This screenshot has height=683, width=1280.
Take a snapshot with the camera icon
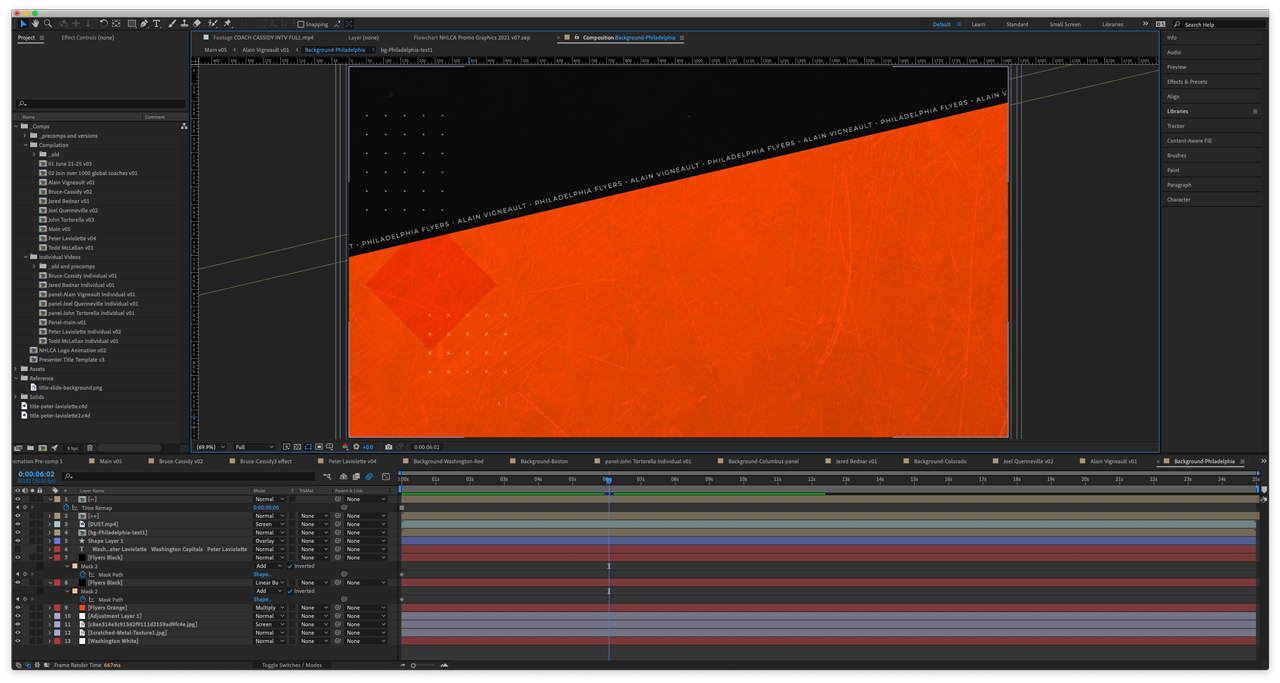[389, 447]
